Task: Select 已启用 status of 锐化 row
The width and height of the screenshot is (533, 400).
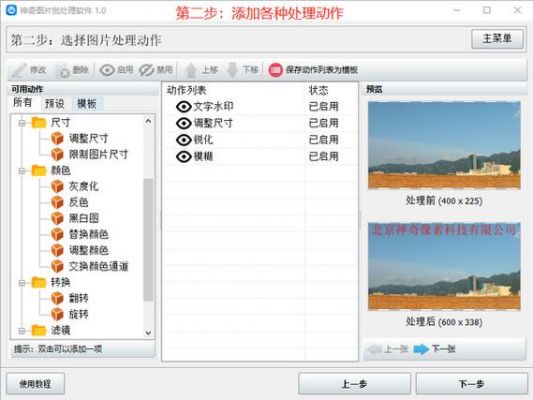Action: pos(323,140)
